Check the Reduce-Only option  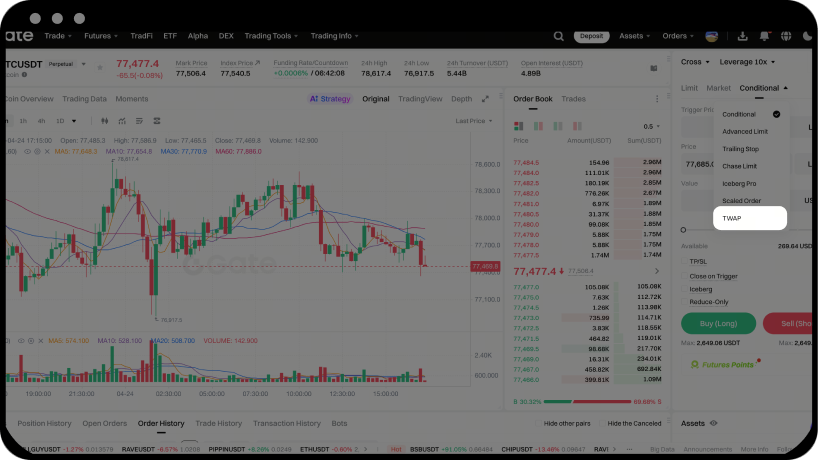pyautogui.click(x=685, y=301)
